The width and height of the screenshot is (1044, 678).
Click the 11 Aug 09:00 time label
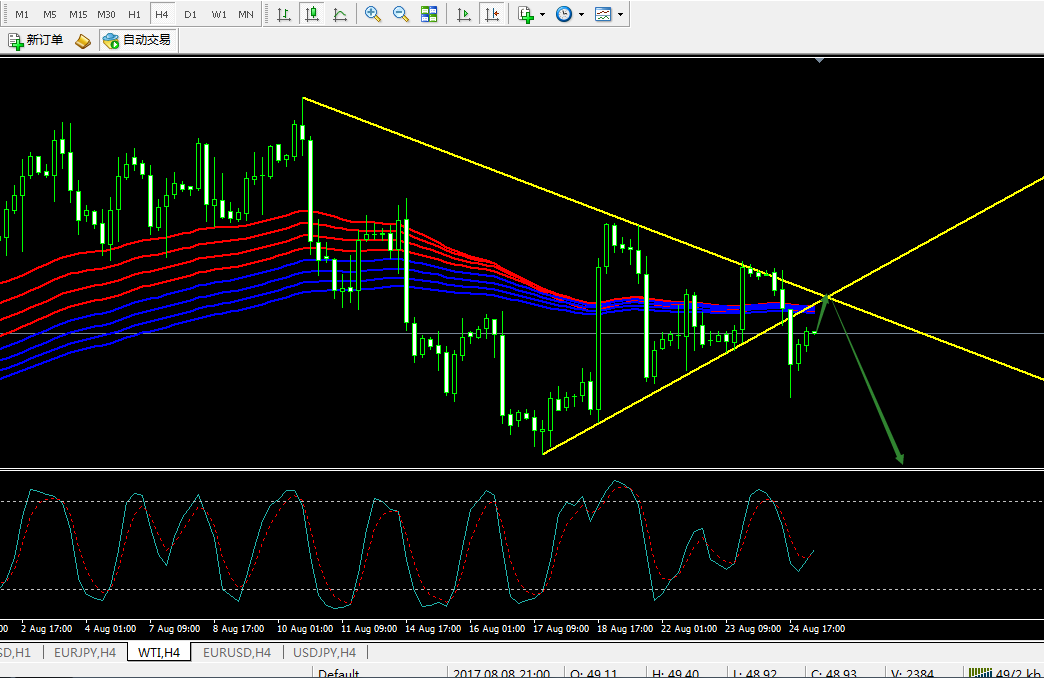pyautogui.click(x=369, y=629)
